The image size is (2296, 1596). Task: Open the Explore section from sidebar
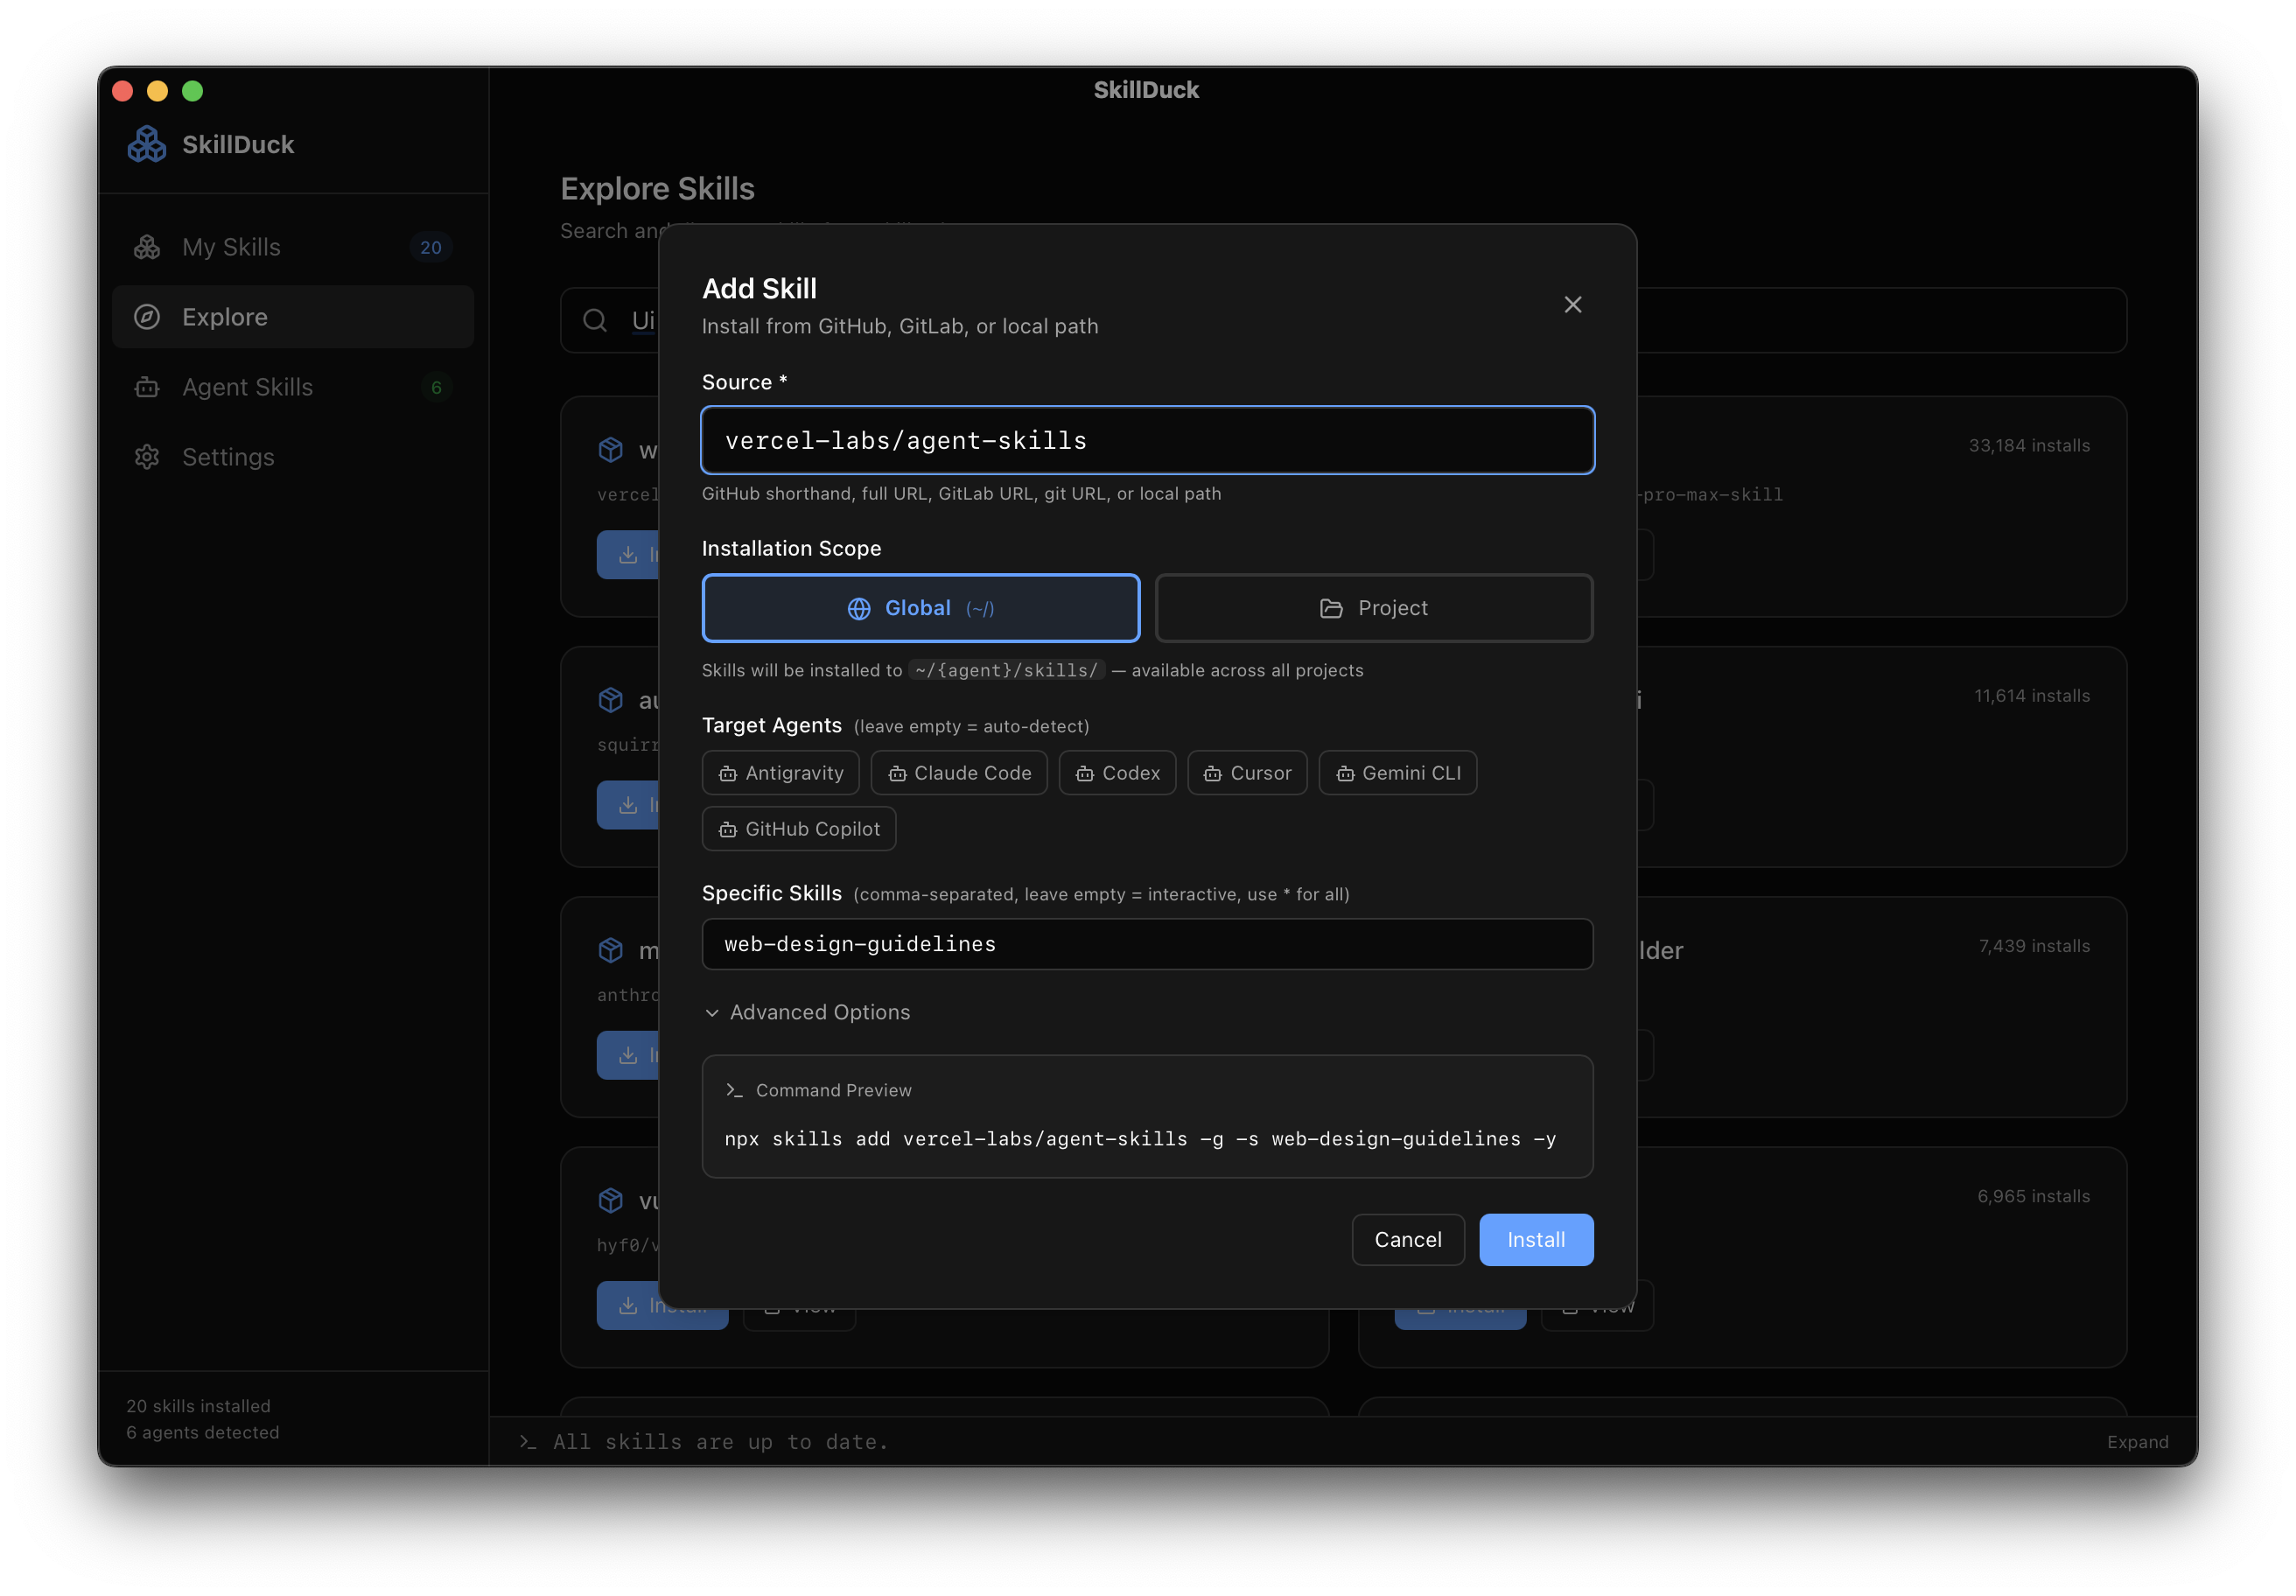click(x=224, y=317)
